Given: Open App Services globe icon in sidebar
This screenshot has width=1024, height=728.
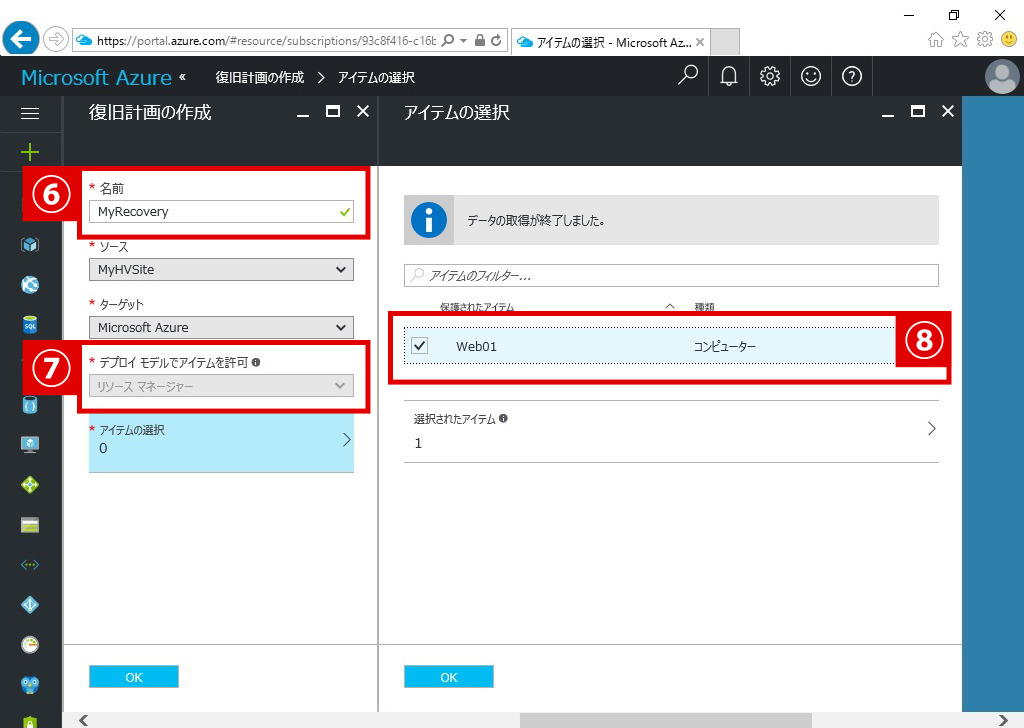Looking at the screenshot, I should click(30, 285).
